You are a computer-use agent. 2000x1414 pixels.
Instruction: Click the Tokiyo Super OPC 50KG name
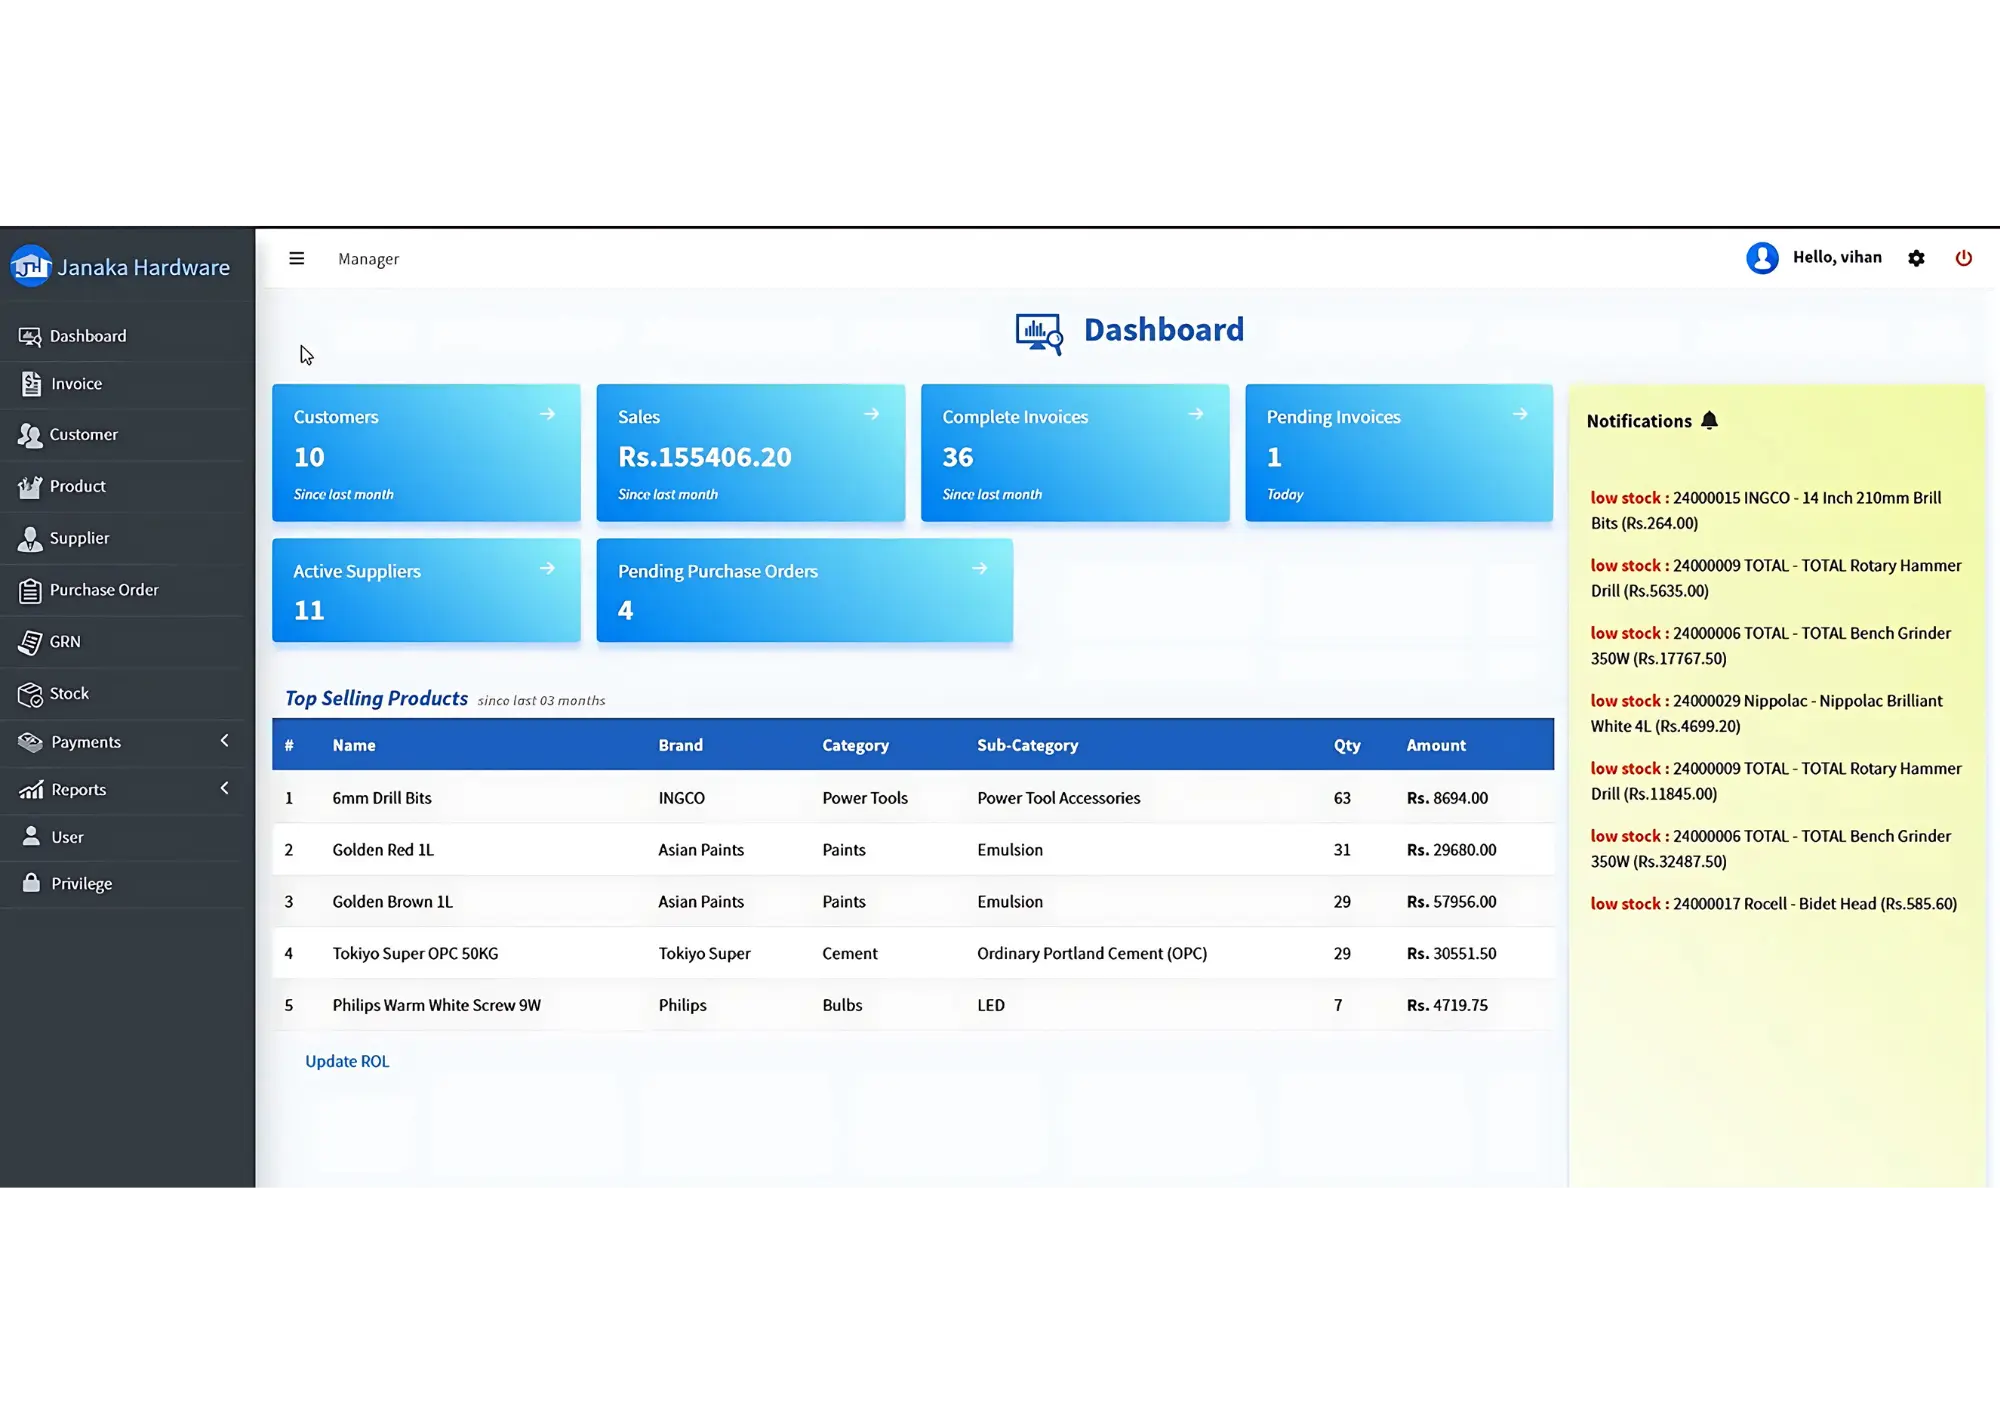pos(415,954)
